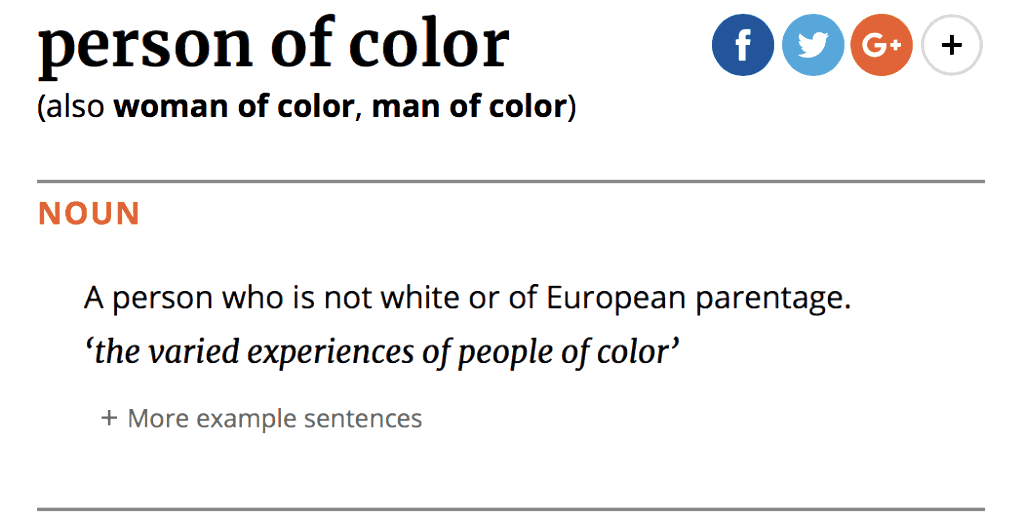Share this entry on Facebook
1024x527 pixels.
[x=742, y=45]
